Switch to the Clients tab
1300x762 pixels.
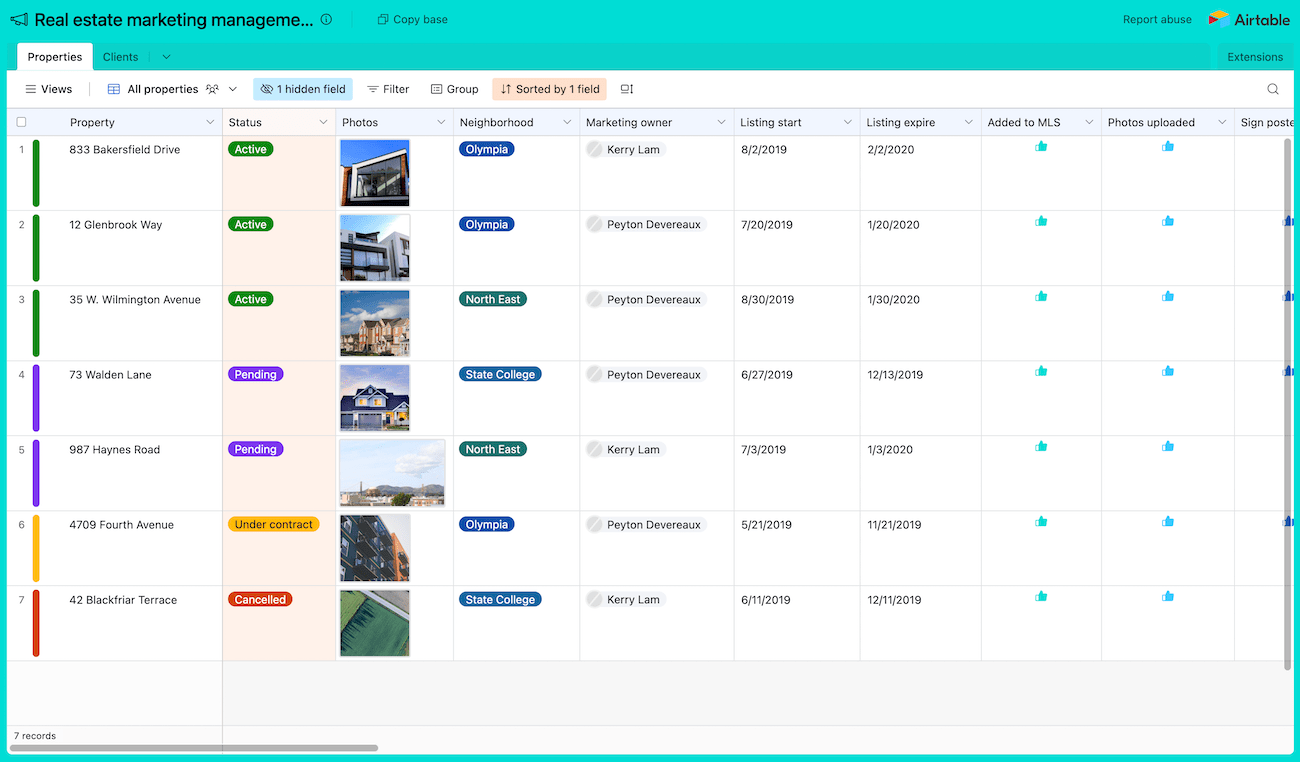[x=121, y=57]
